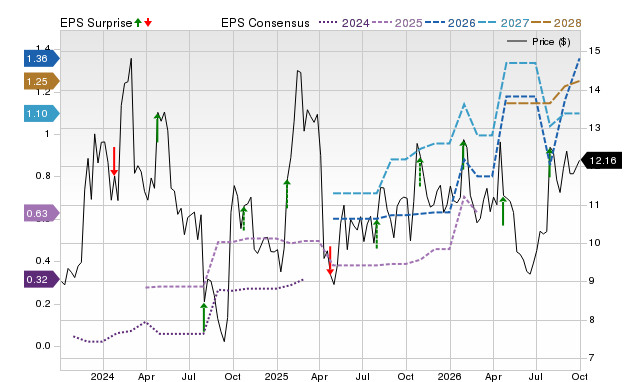This screenshot has width=640, height=382.
Task: Click the Price ($) legend entry
Action: pyautogui.click(x=539, y=42)
